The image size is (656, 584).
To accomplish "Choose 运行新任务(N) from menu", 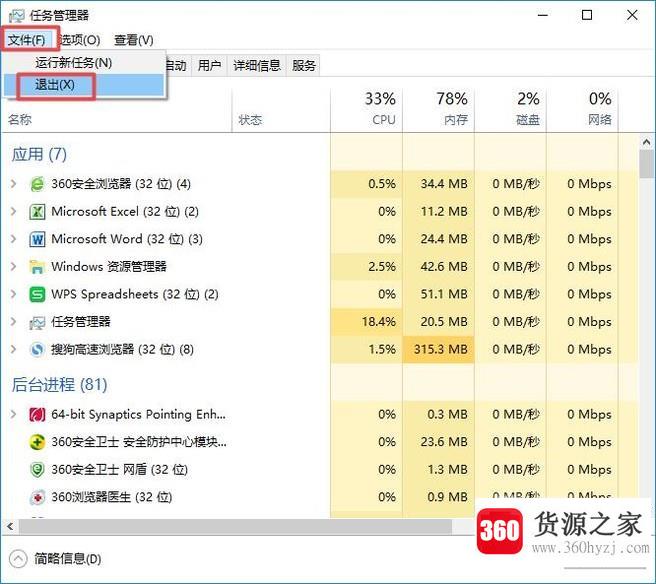I will [84, 63].
